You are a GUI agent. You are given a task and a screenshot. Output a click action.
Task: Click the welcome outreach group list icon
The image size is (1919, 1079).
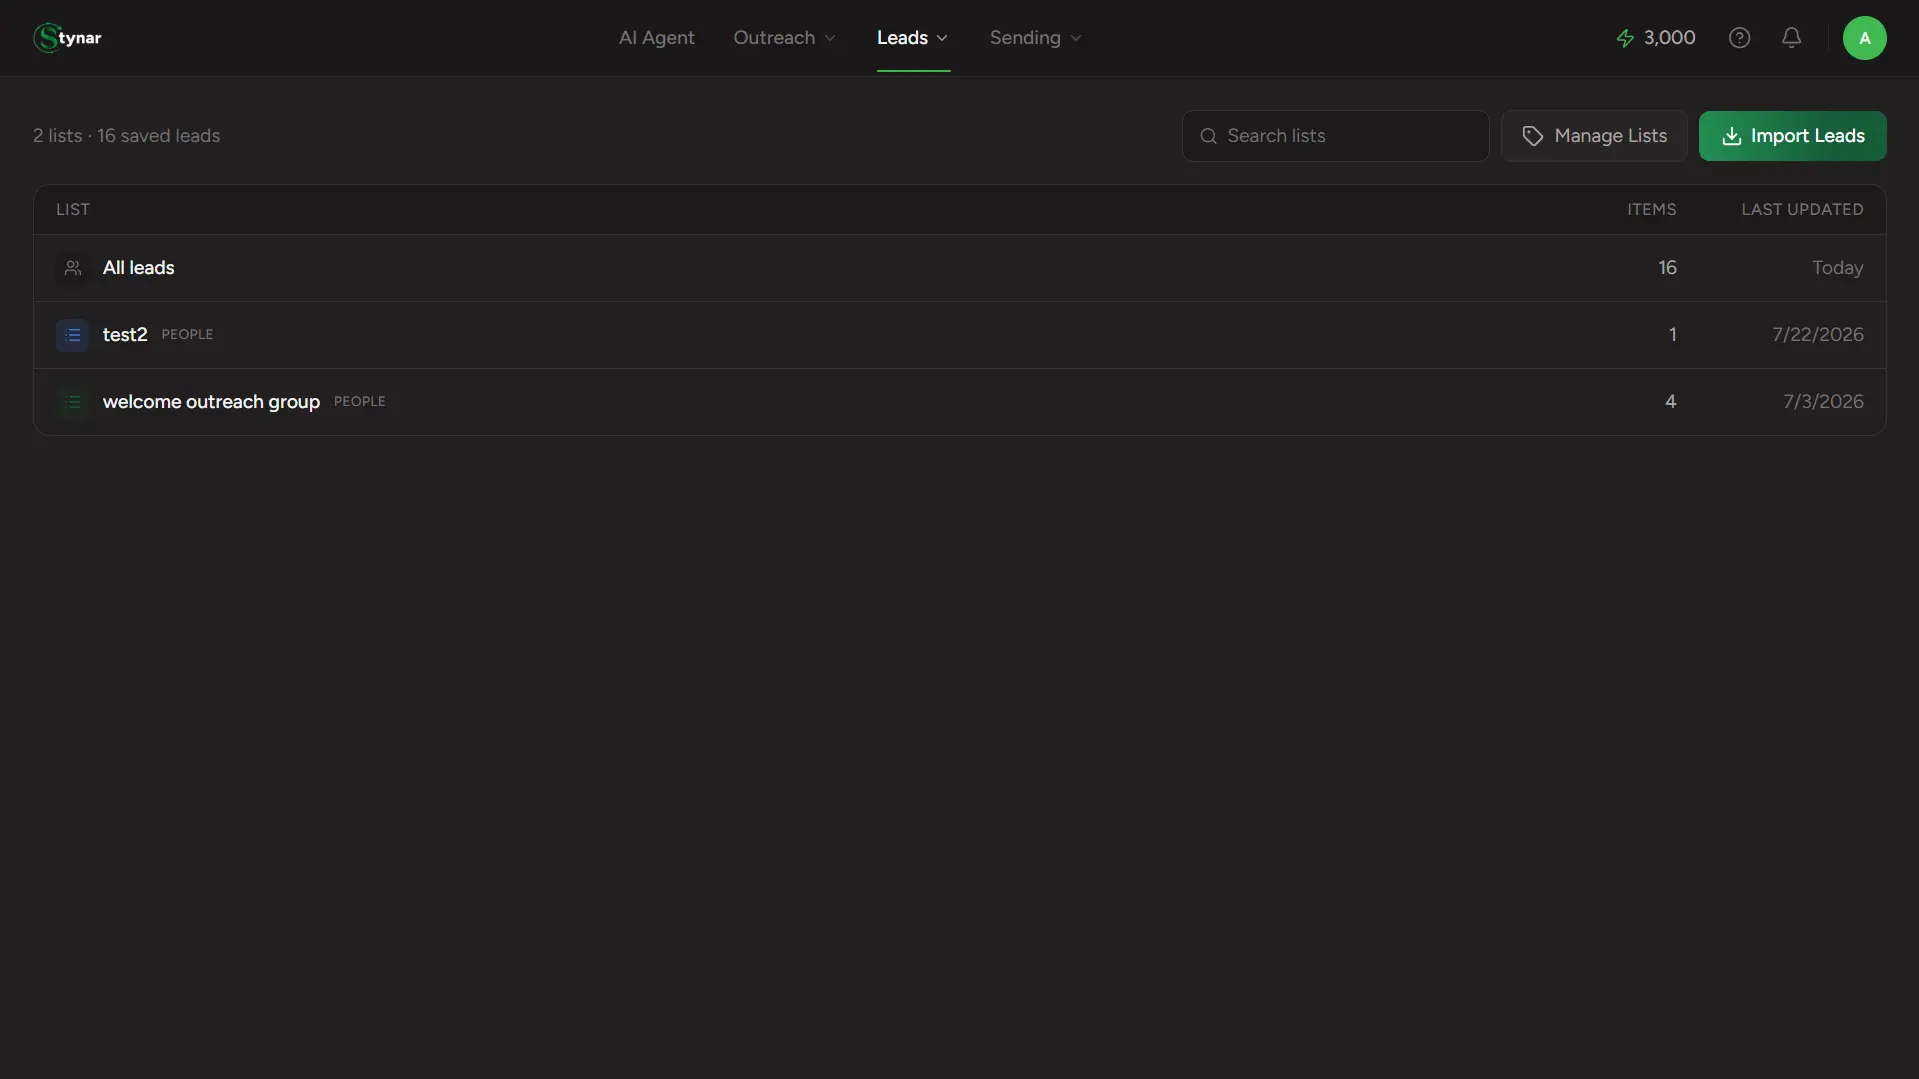tap(72, 402)
